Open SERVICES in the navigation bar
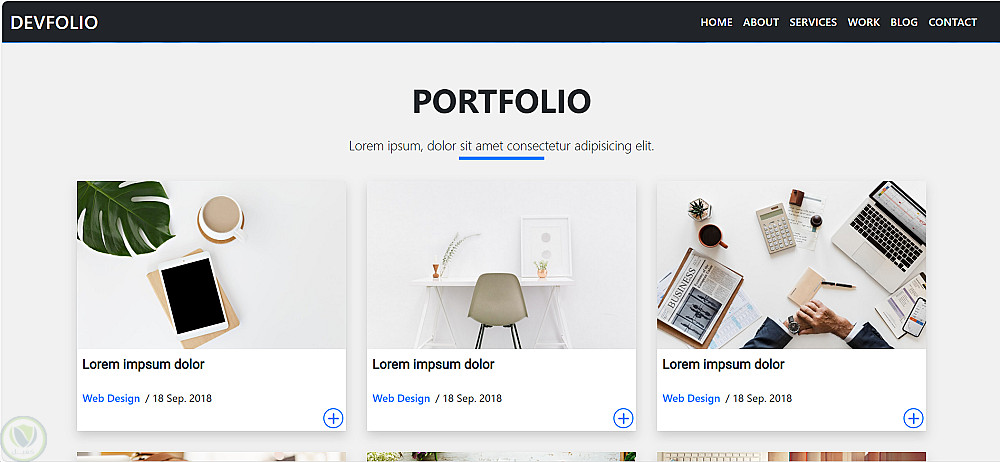 [x=813, y=22]
